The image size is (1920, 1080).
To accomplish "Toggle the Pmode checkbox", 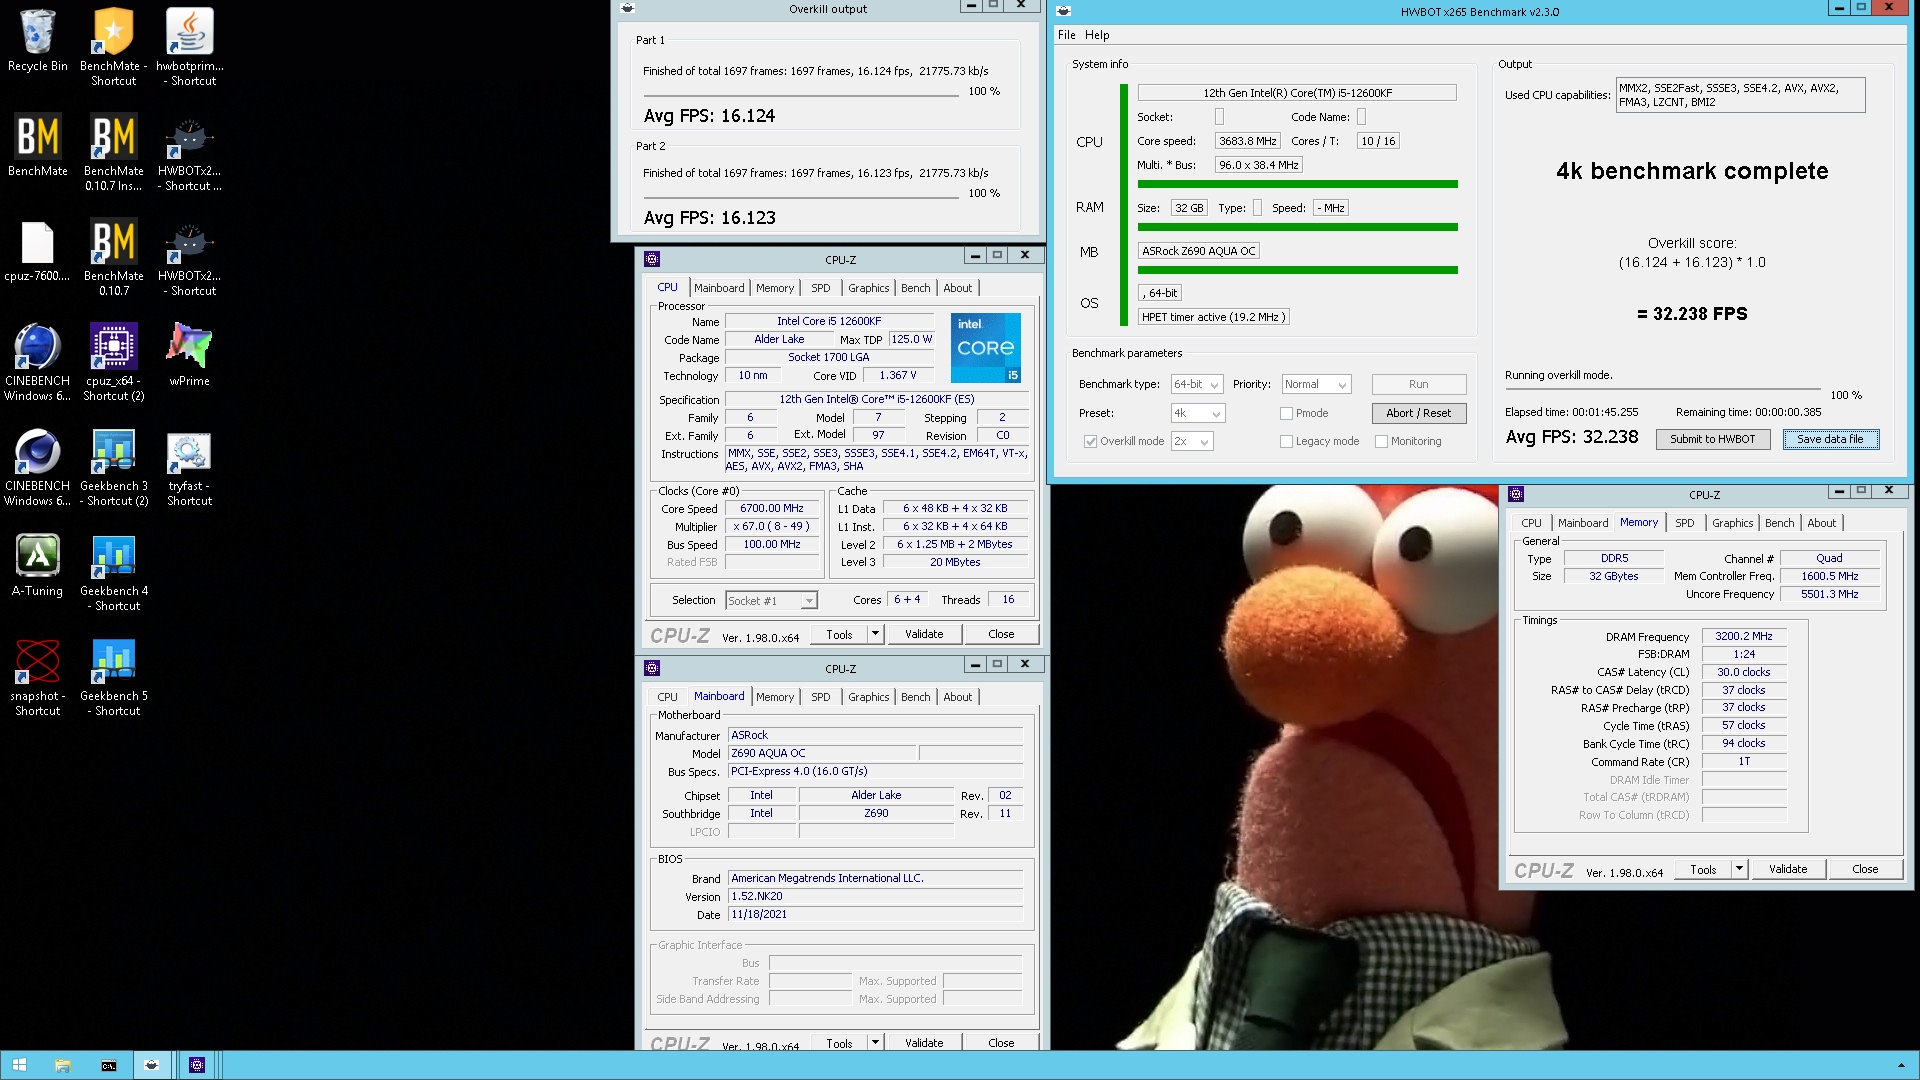I will point(1286,413).
